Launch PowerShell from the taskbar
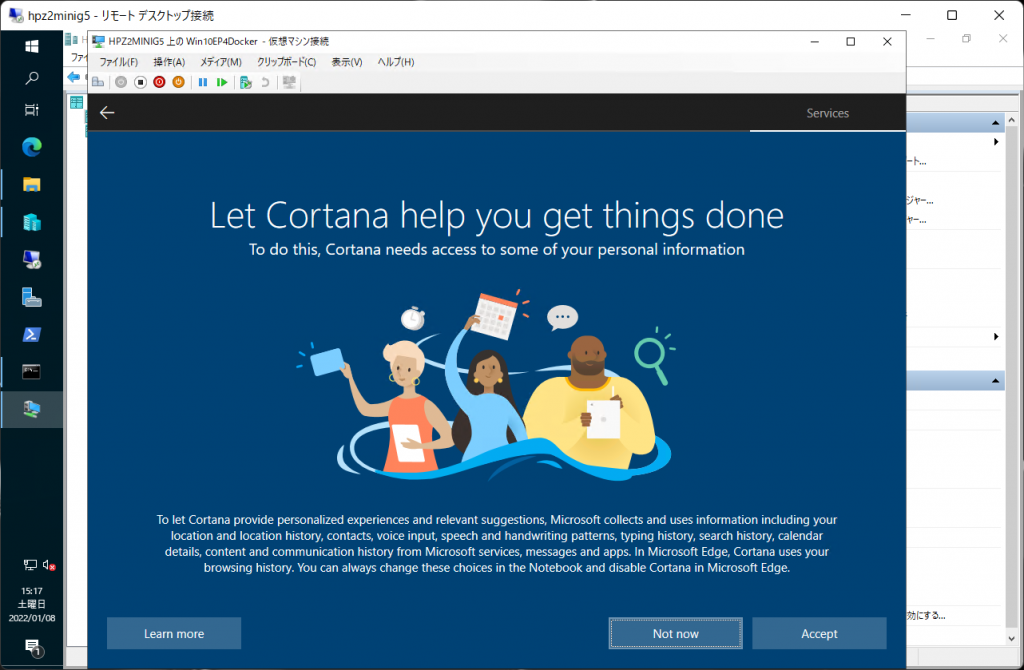Image resolution: width=1024 pixels, height=670 pixels. pos(31,335)
